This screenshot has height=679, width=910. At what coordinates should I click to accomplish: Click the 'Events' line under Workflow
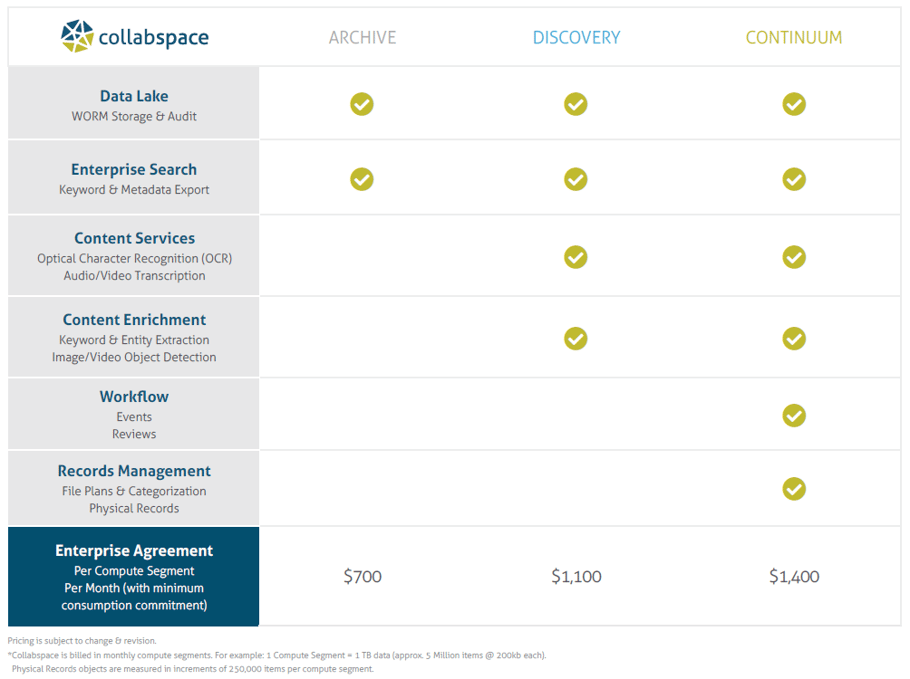pyautogui.click(x=134, y=417)
